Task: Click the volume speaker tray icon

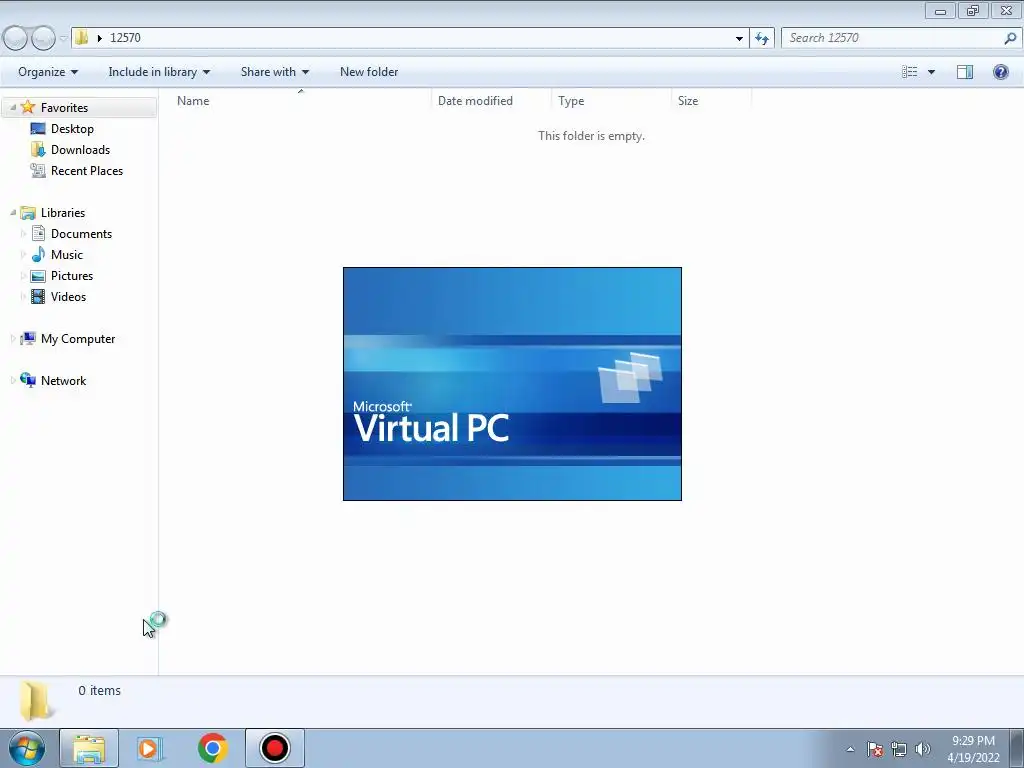Action: pyautogui.click(x=922, y=749)
